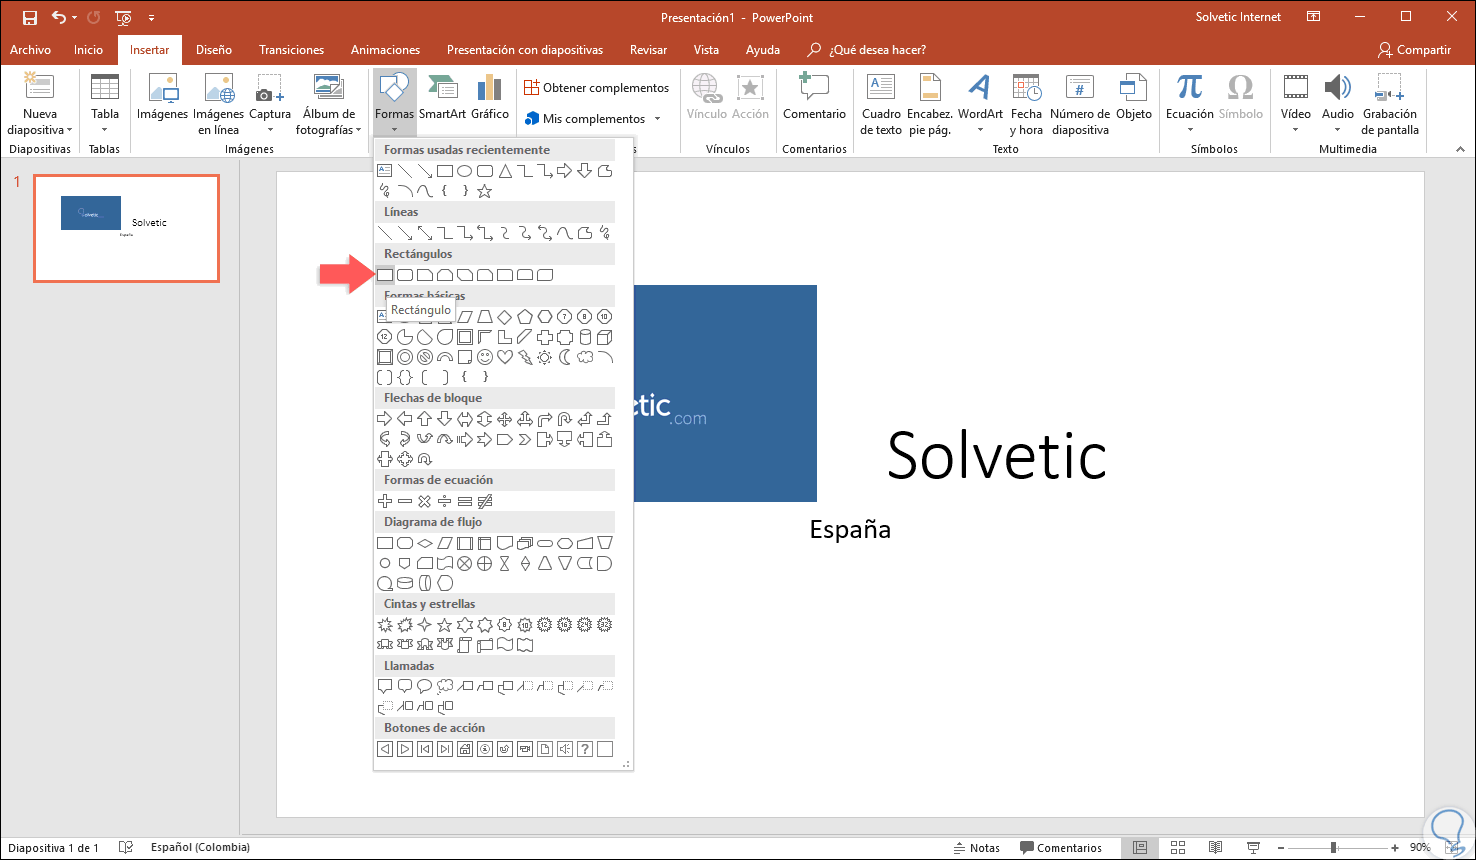The image size is (1476, 860).
Task: Toggle the Notas pane in the status bar
Action: (976, 848)
